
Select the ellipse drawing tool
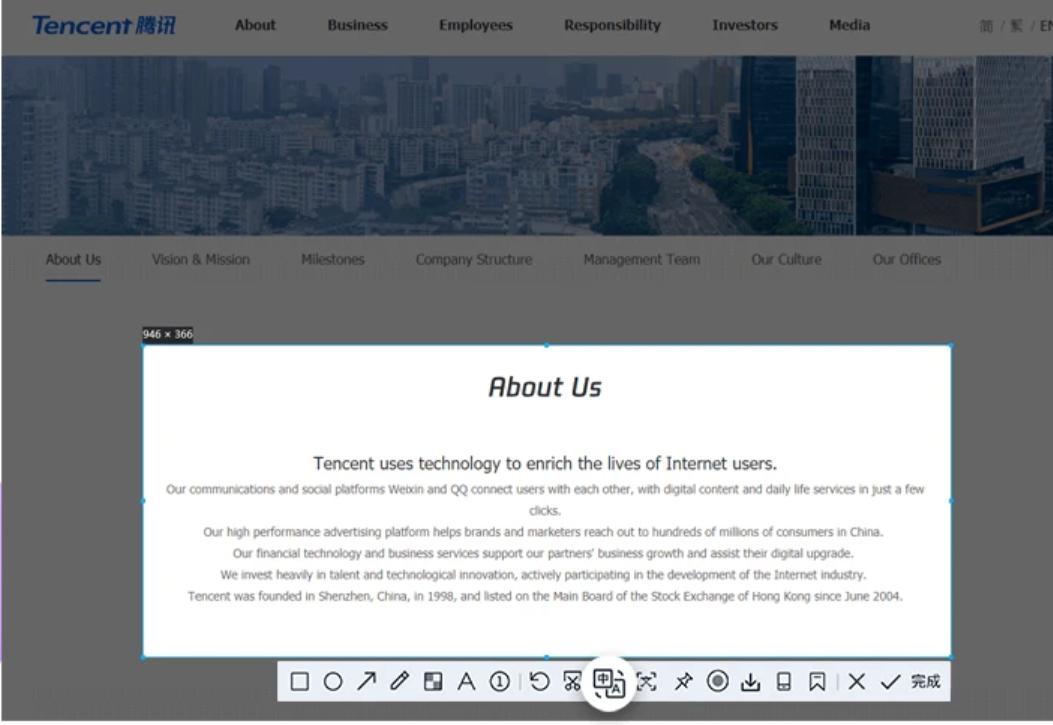(x=333, y=682)
